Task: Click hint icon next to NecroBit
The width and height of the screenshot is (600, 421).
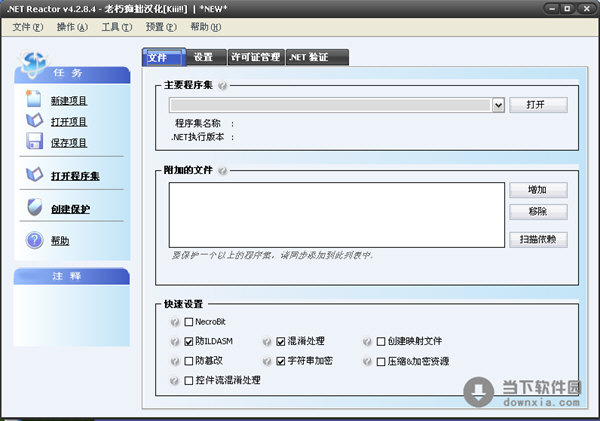Action: [x=174, y=322]
